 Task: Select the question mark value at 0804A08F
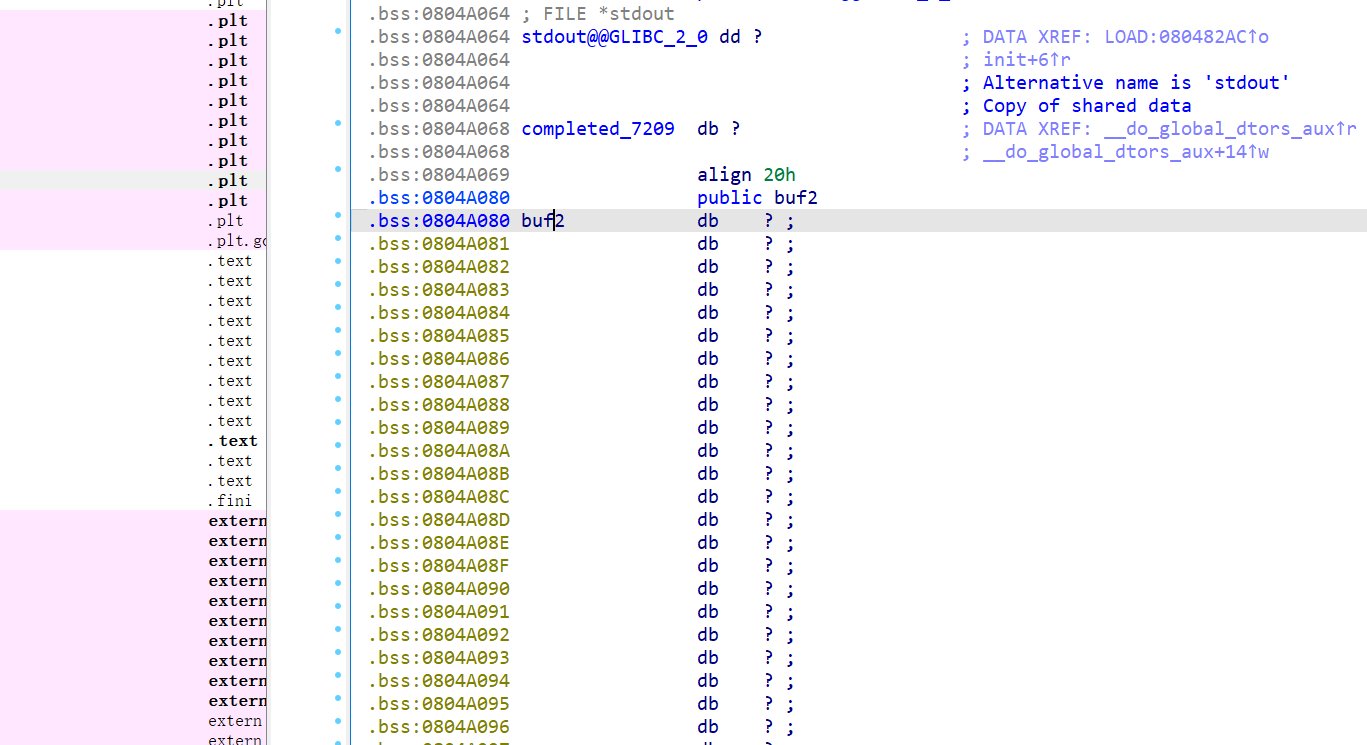tap(769, 566)
